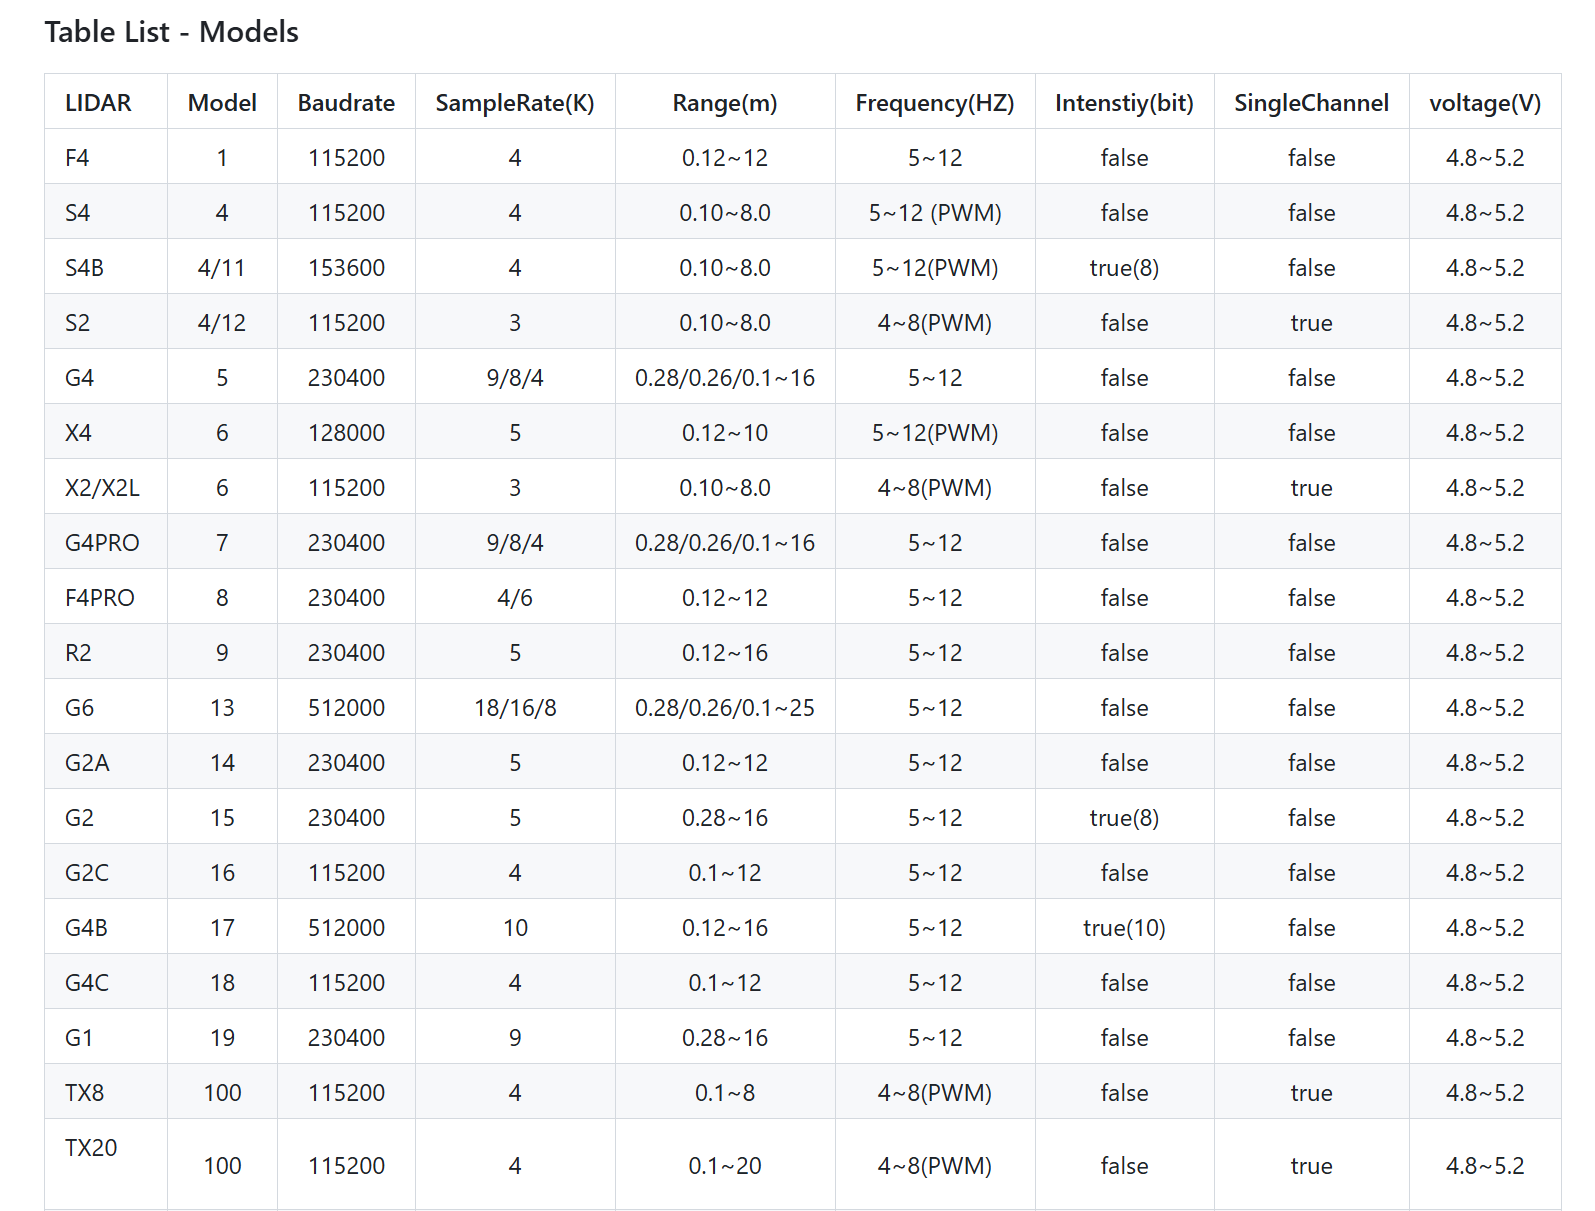Screen dimensions: 1595x1211
Task: Select the 4.8~5.2 voltage in F4 row
Action: click(1485, 158)
